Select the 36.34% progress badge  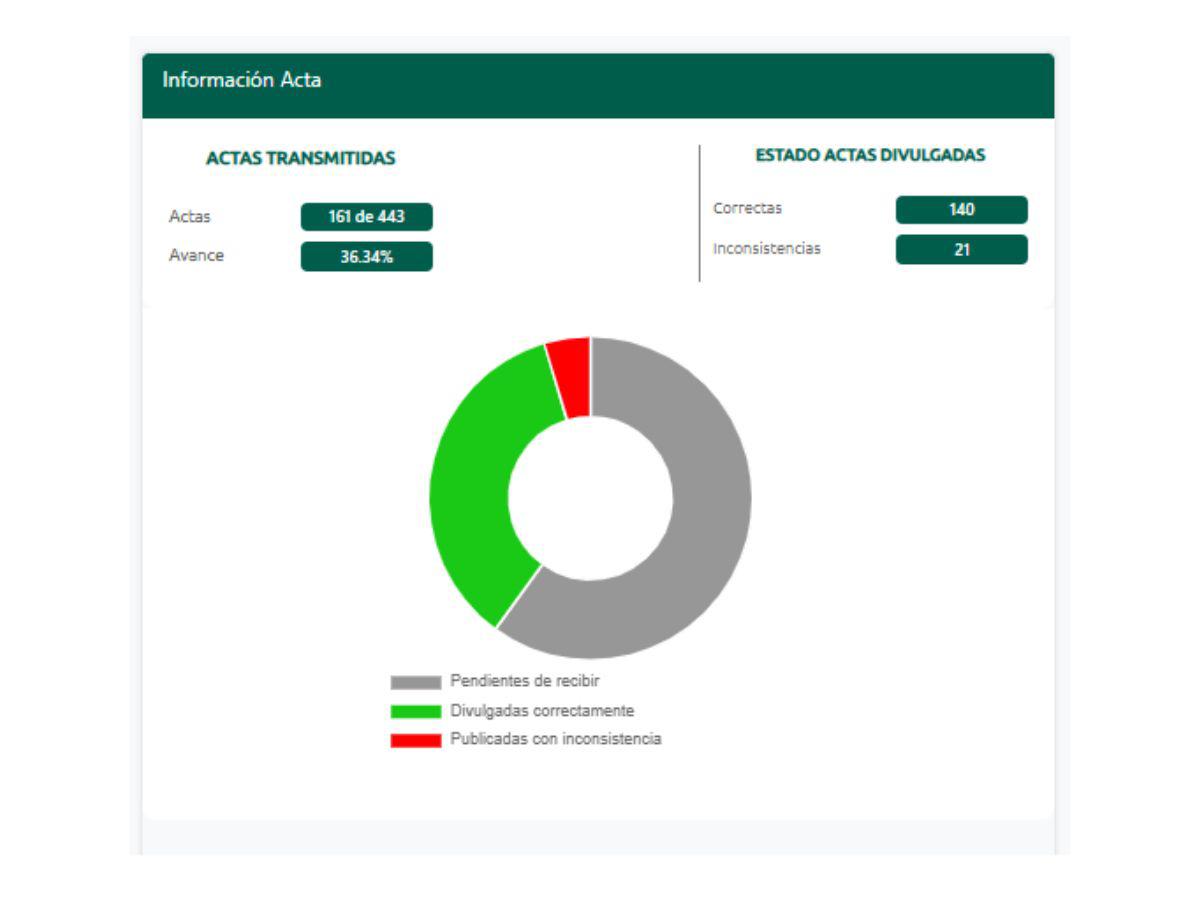click(x=366, y=257)
